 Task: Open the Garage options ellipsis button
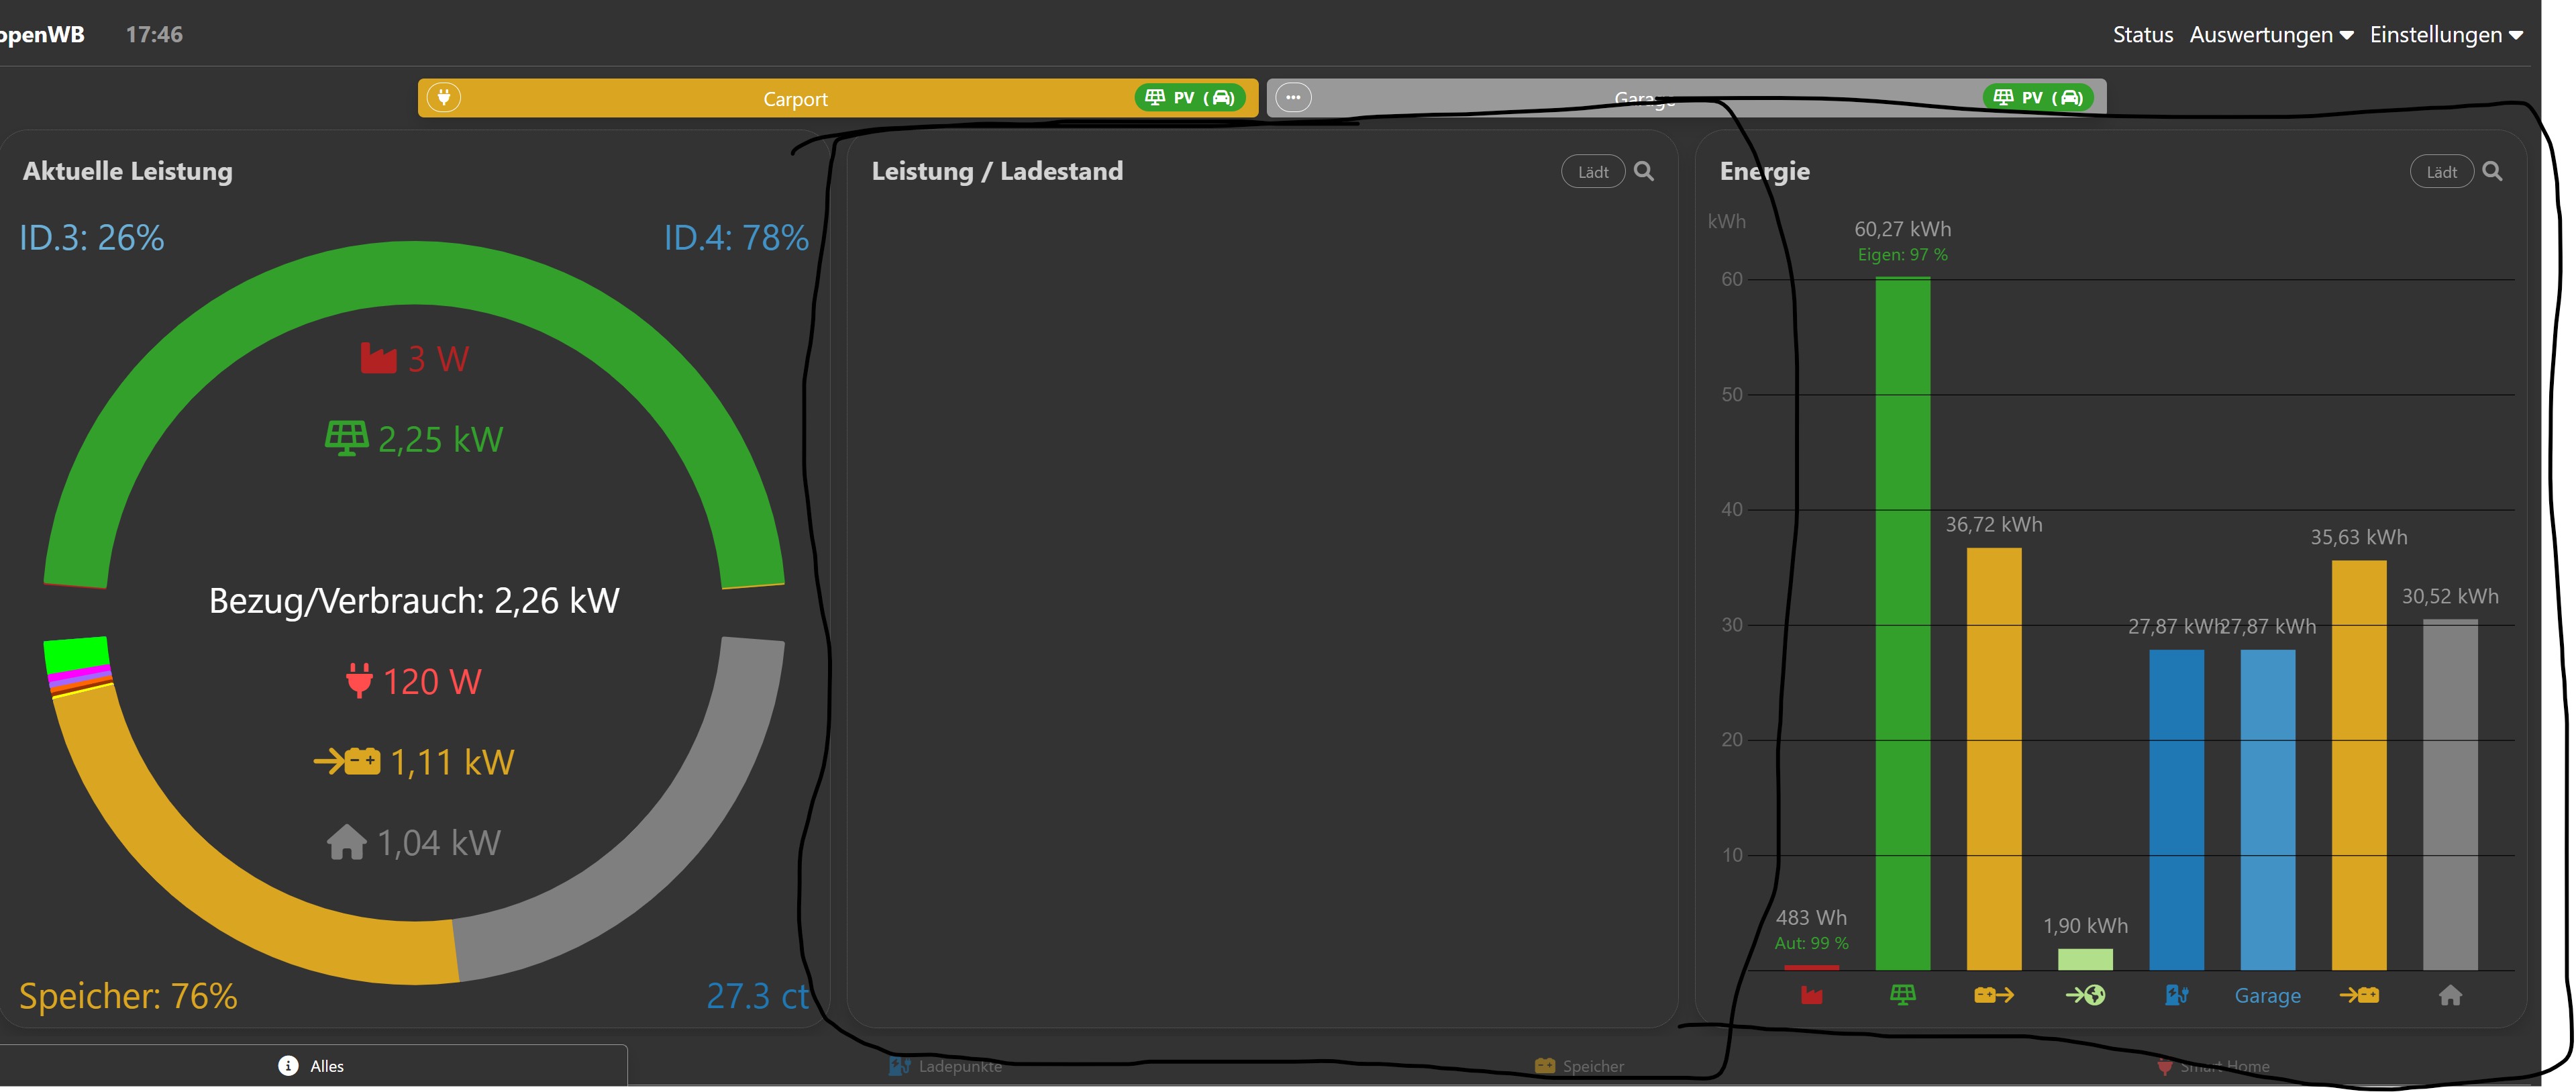click(x=1293, y=97)
